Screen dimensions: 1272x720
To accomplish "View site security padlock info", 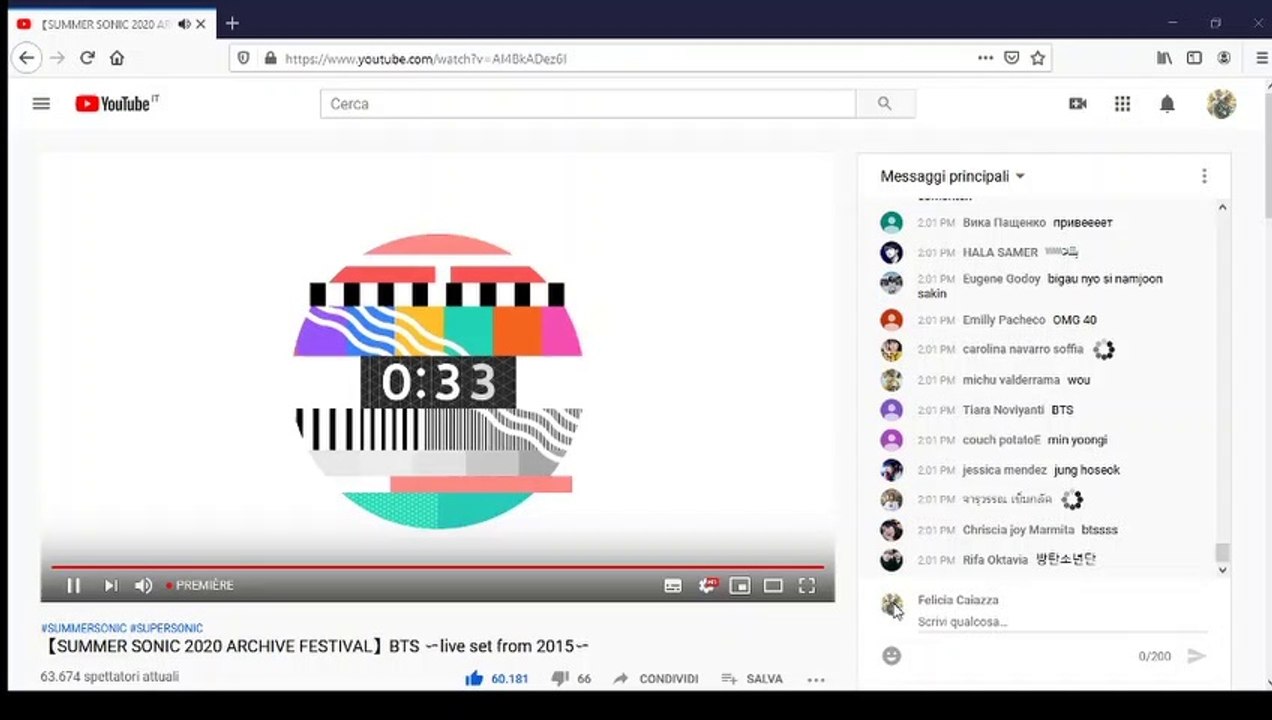I will point(269,58).
